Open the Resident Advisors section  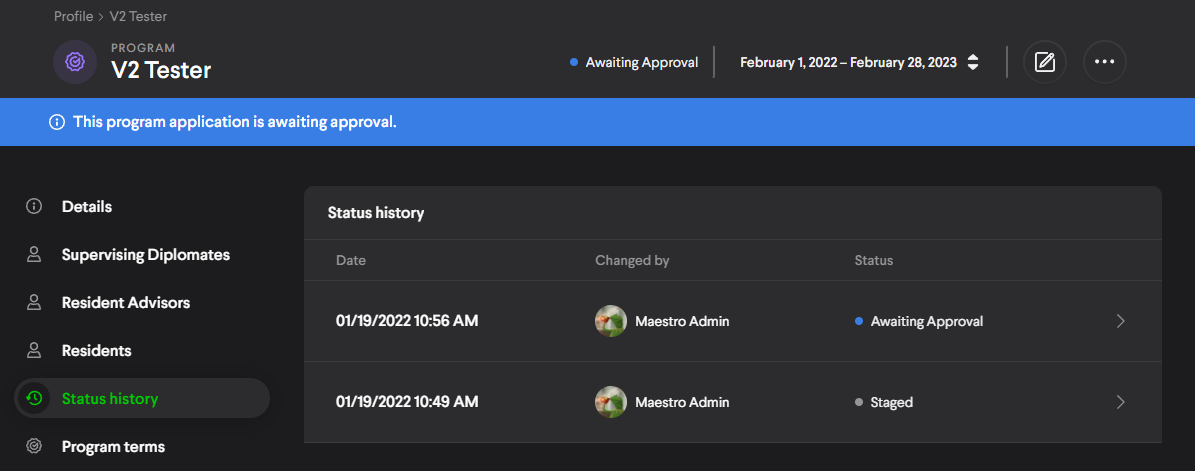(125, 303)
